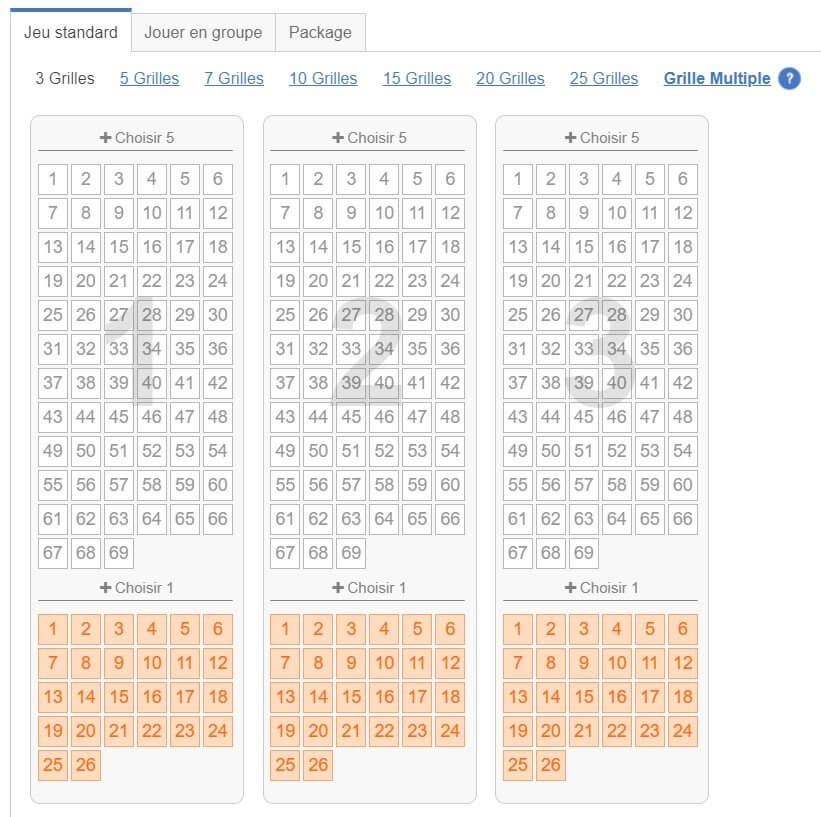
Task: Pick orange bonus number 18 in third grid
Action: point(683,697)
